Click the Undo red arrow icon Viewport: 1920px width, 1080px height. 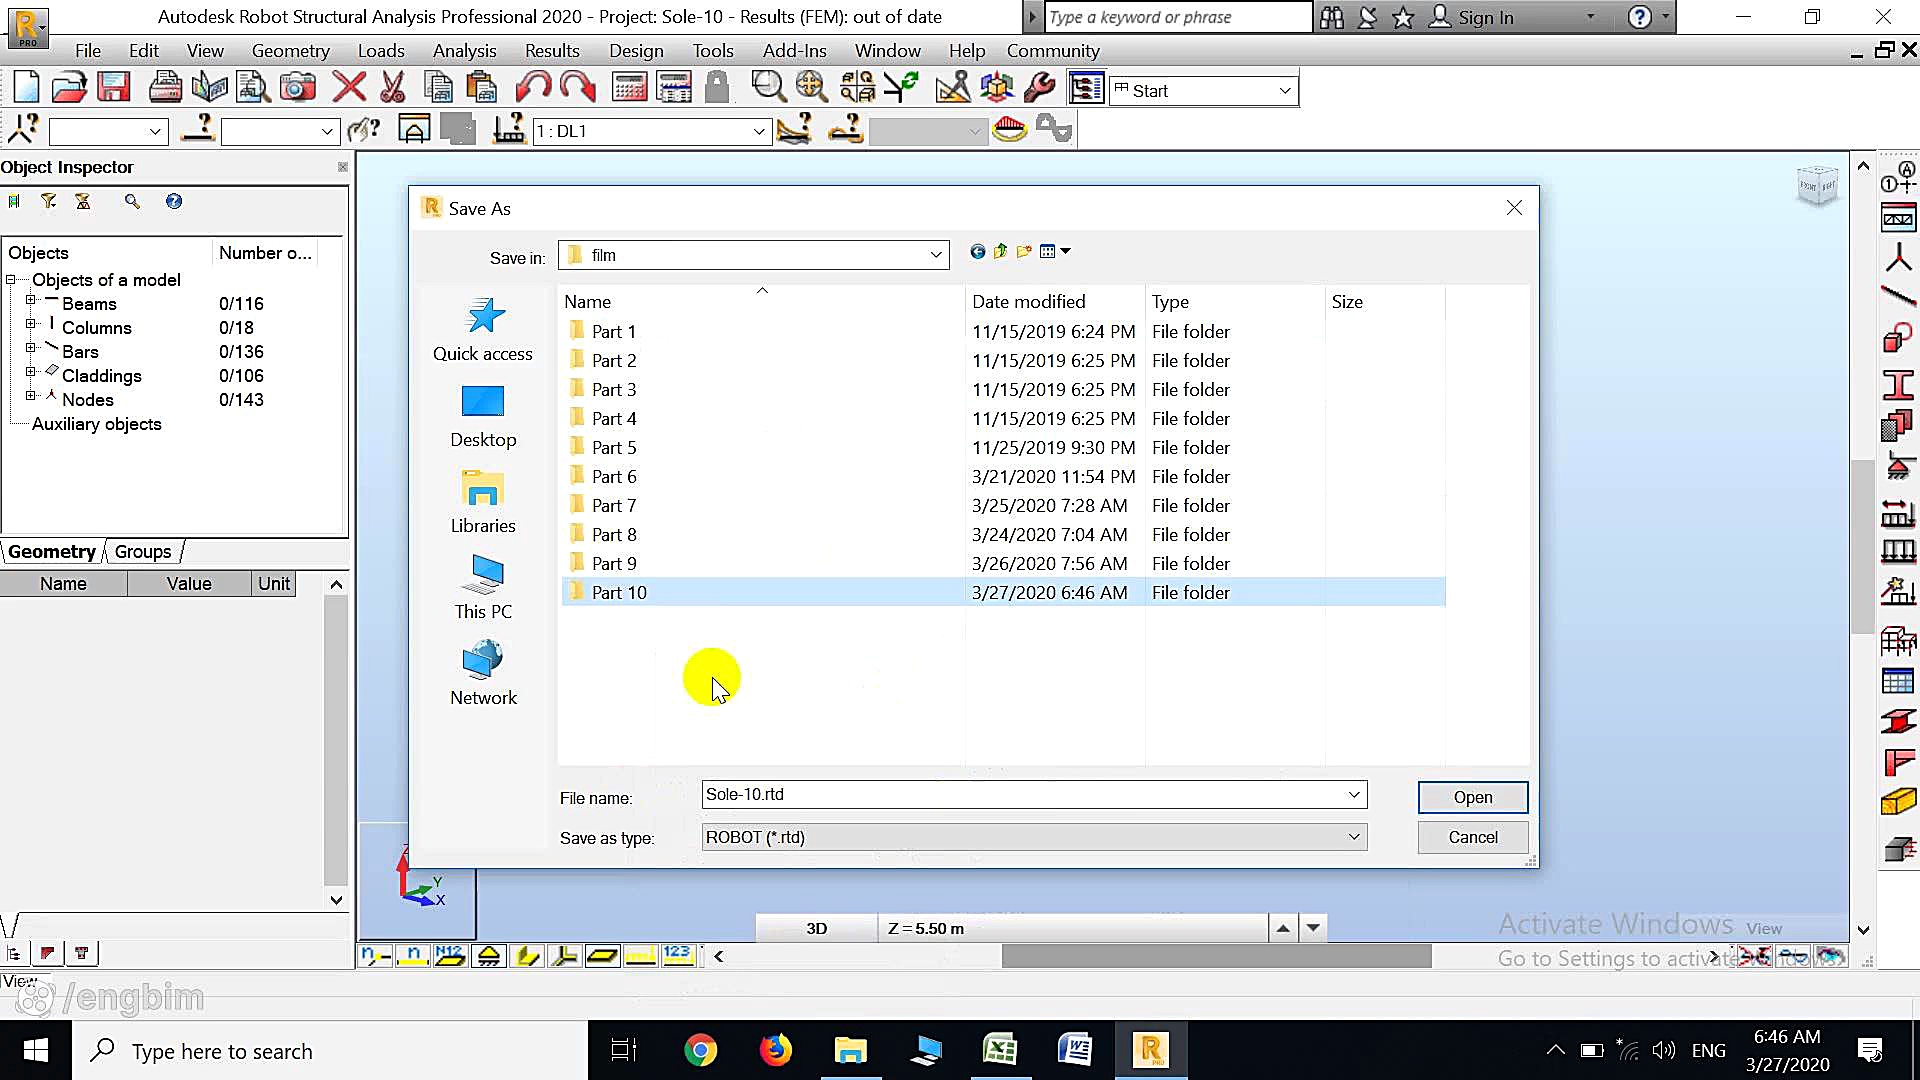point(533,89)
